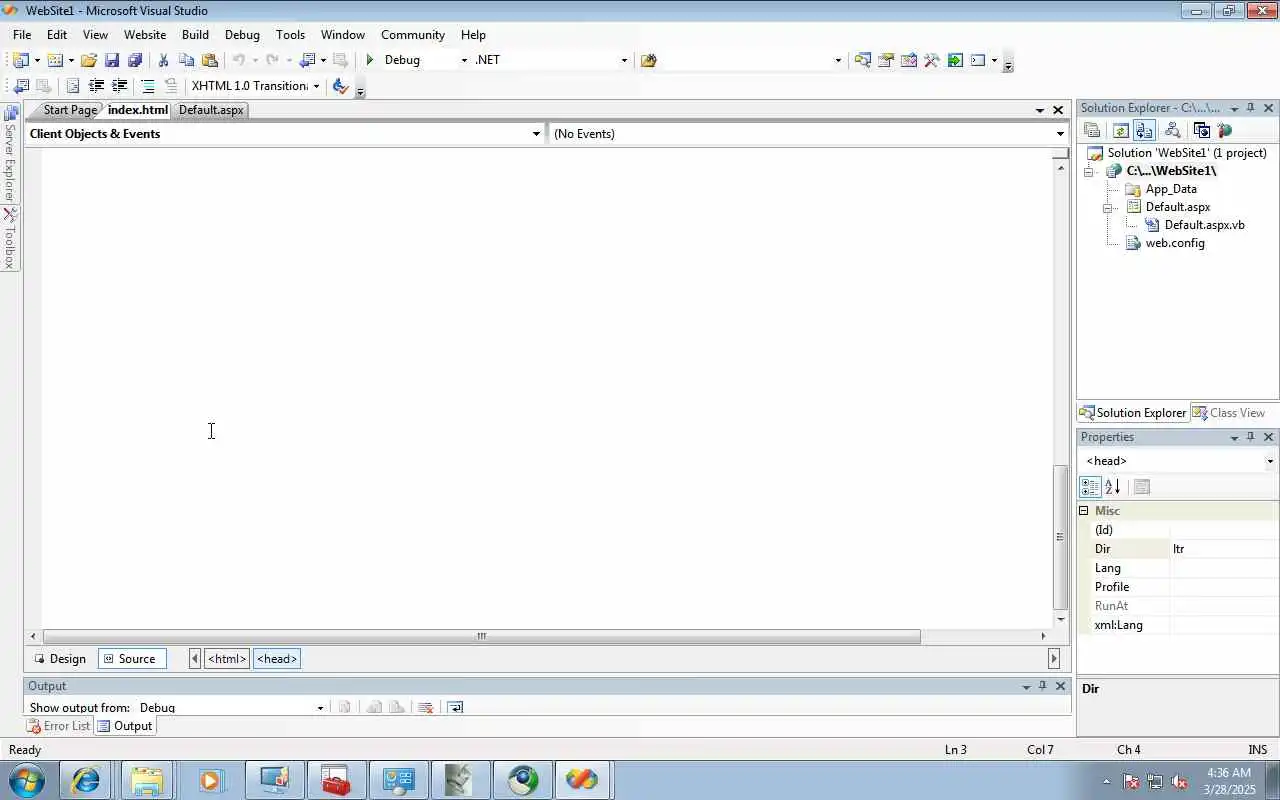The height and width of the screenshot is (800, 1280).
Task: Open the (No Events) dropdown
Action: 1060,134
